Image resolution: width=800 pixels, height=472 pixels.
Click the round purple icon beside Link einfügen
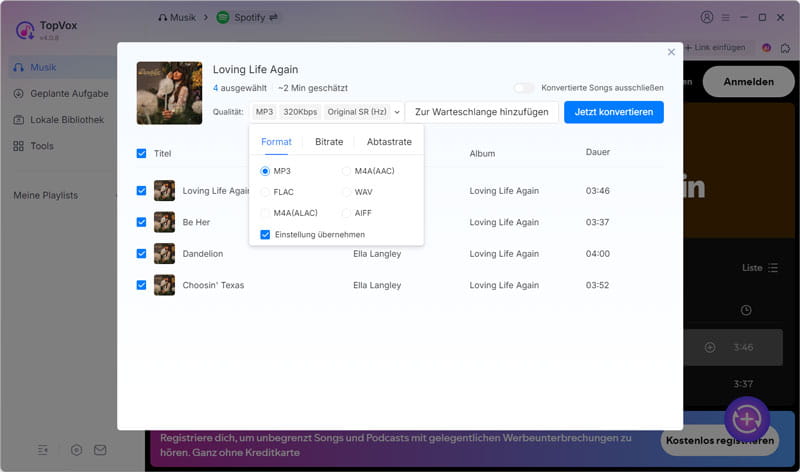(766, 47)
